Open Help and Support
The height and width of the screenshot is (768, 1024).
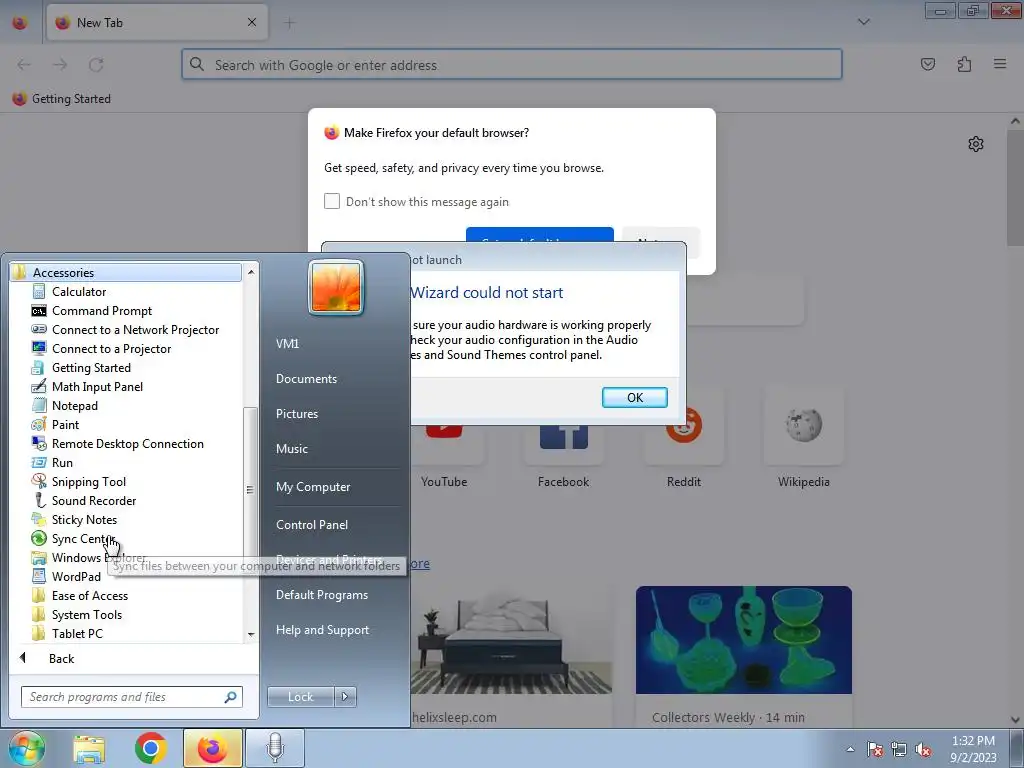[x=322, y=630]
